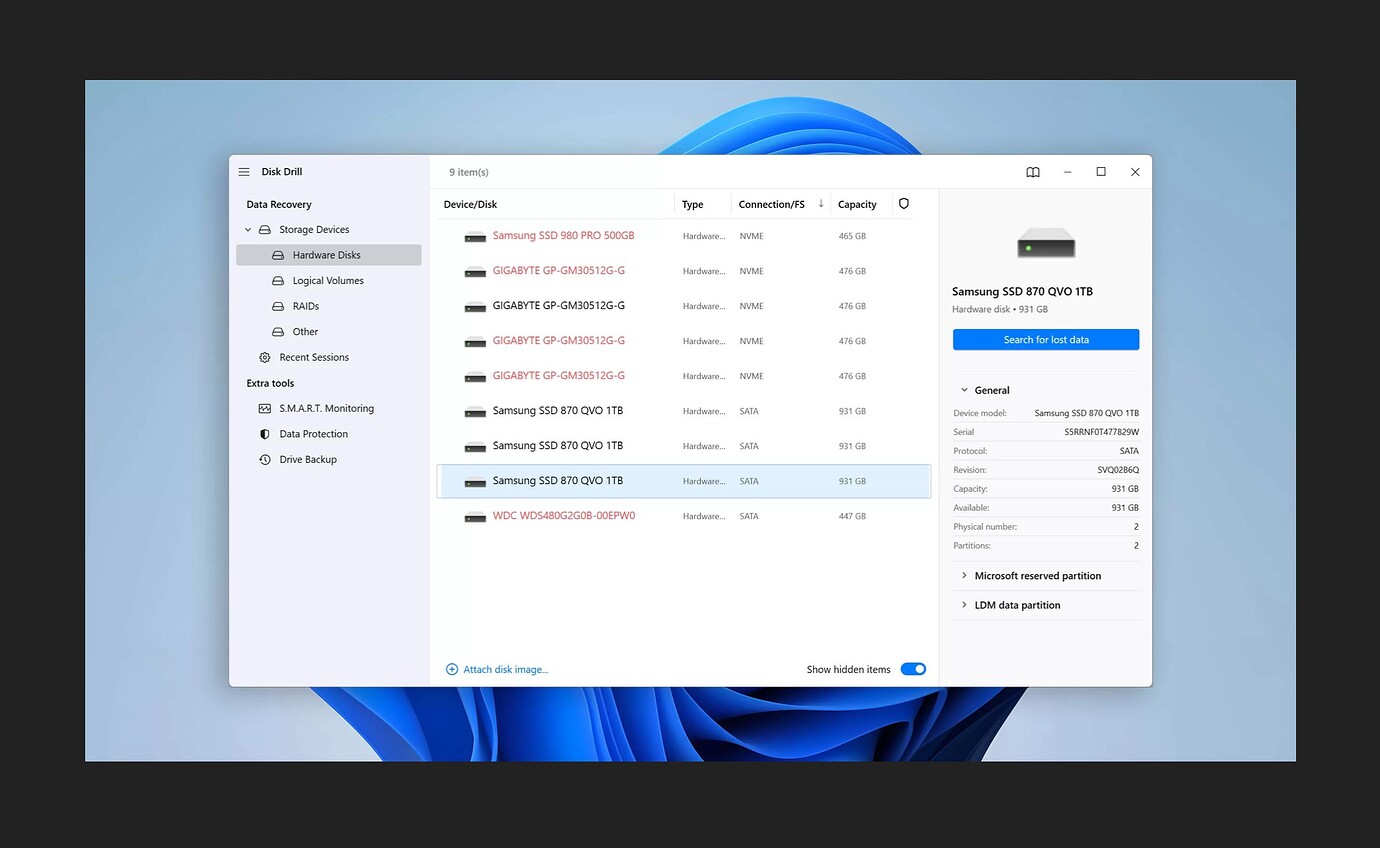Click the book help icon in title bar
Screen dimensions: 1380x848
(1033, 172)
